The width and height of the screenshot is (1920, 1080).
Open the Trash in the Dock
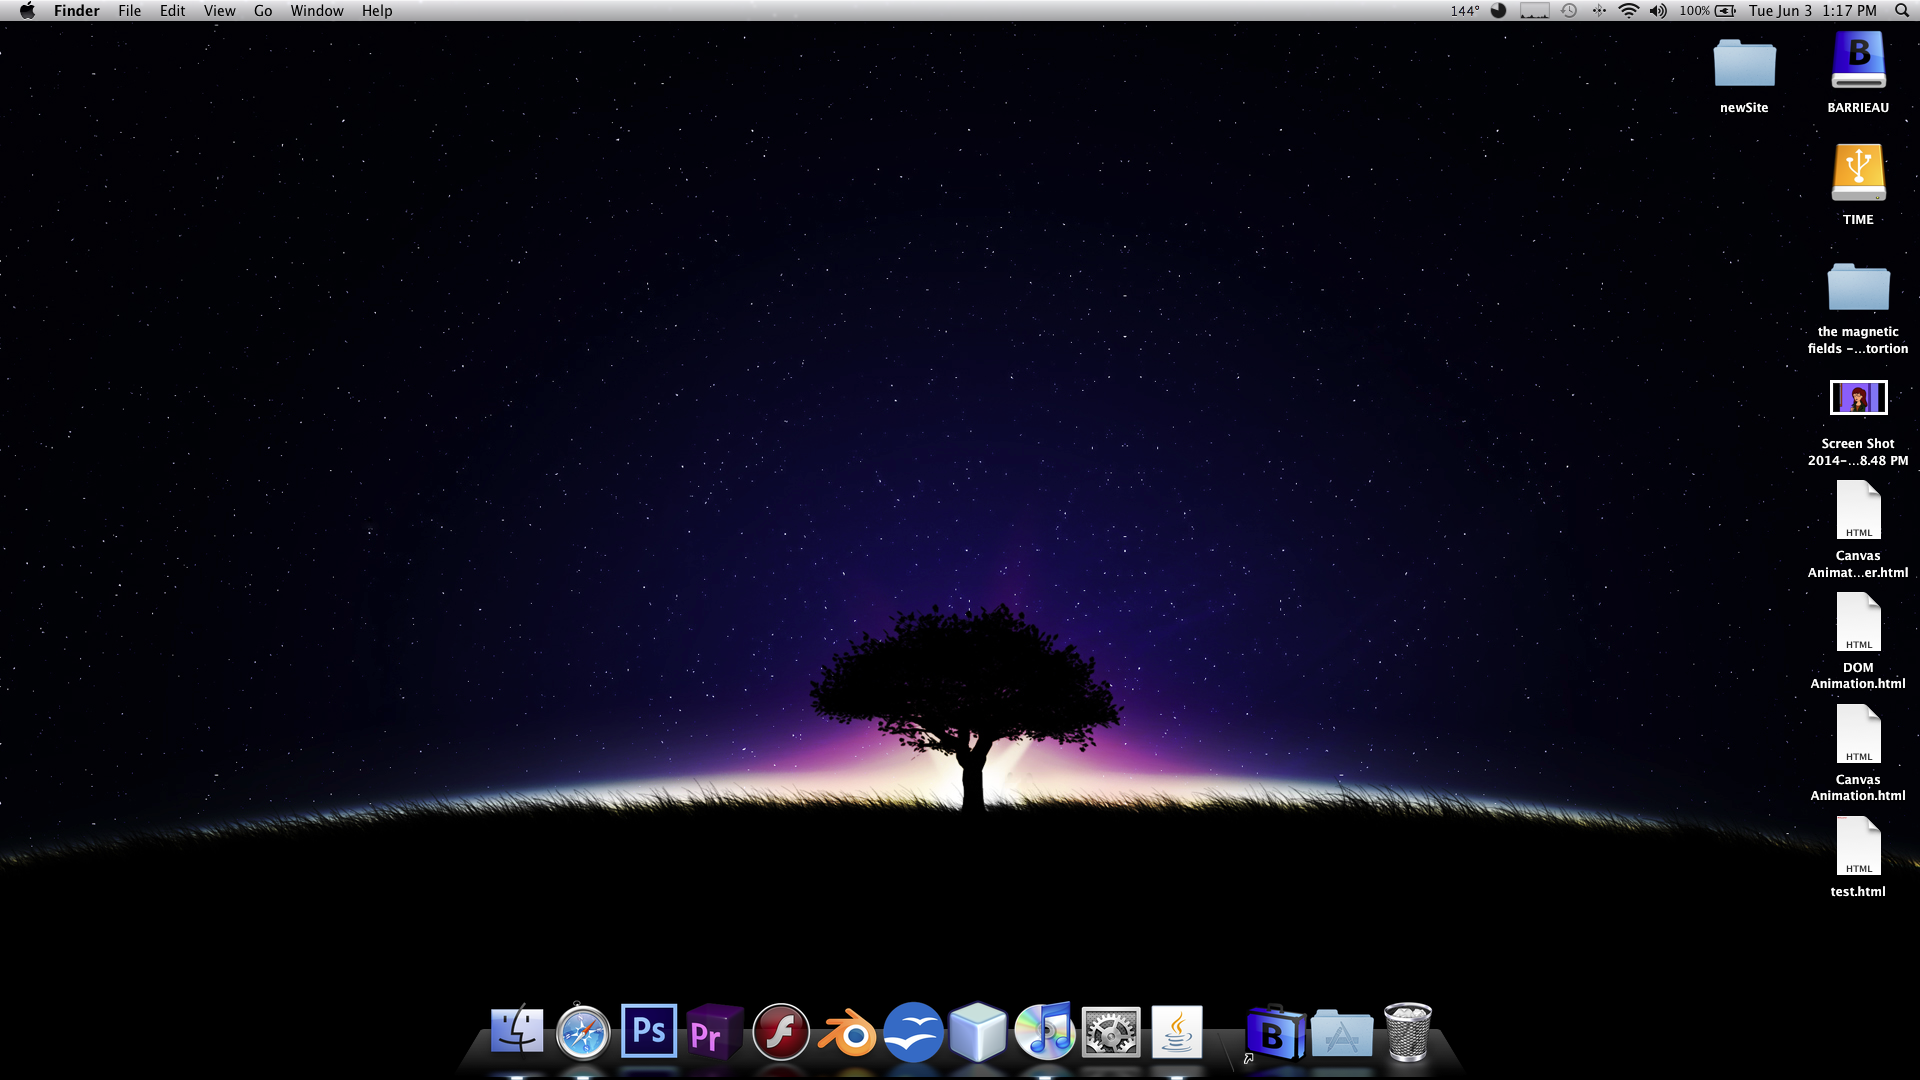(x=1407, y=1031)
